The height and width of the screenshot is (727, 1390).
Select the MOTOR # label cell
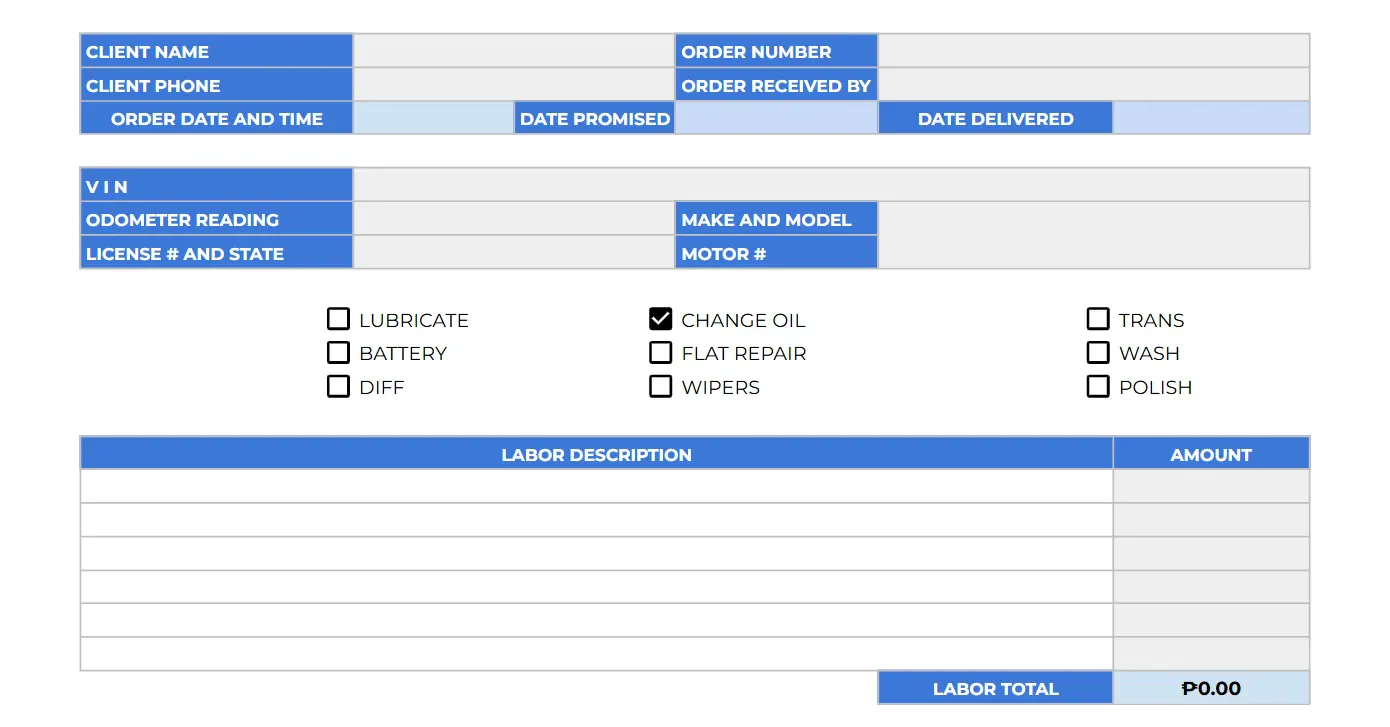[x=777, y=253]
